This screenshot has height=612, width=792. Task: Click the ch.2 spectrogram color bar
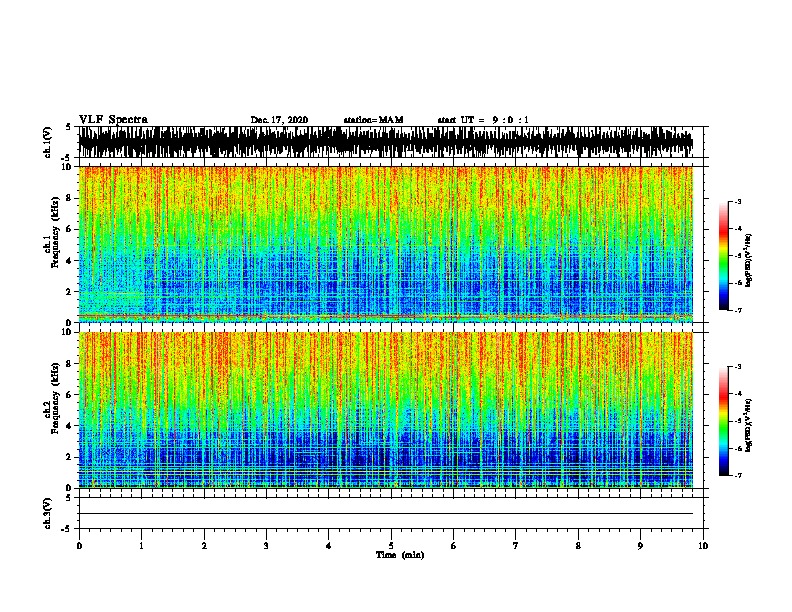[x=723, y=421]
